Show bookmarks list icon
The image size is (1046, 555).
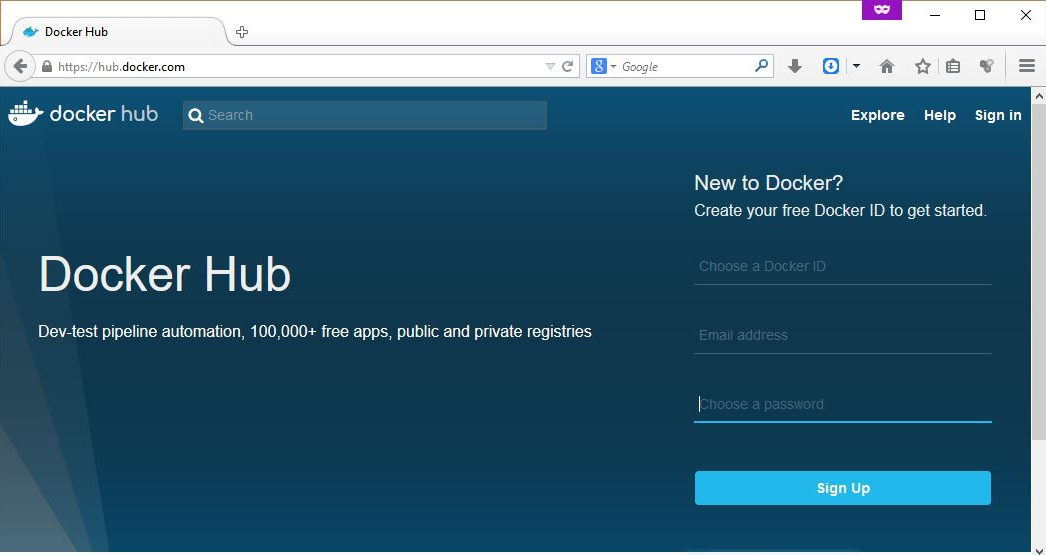coord(953,67)
